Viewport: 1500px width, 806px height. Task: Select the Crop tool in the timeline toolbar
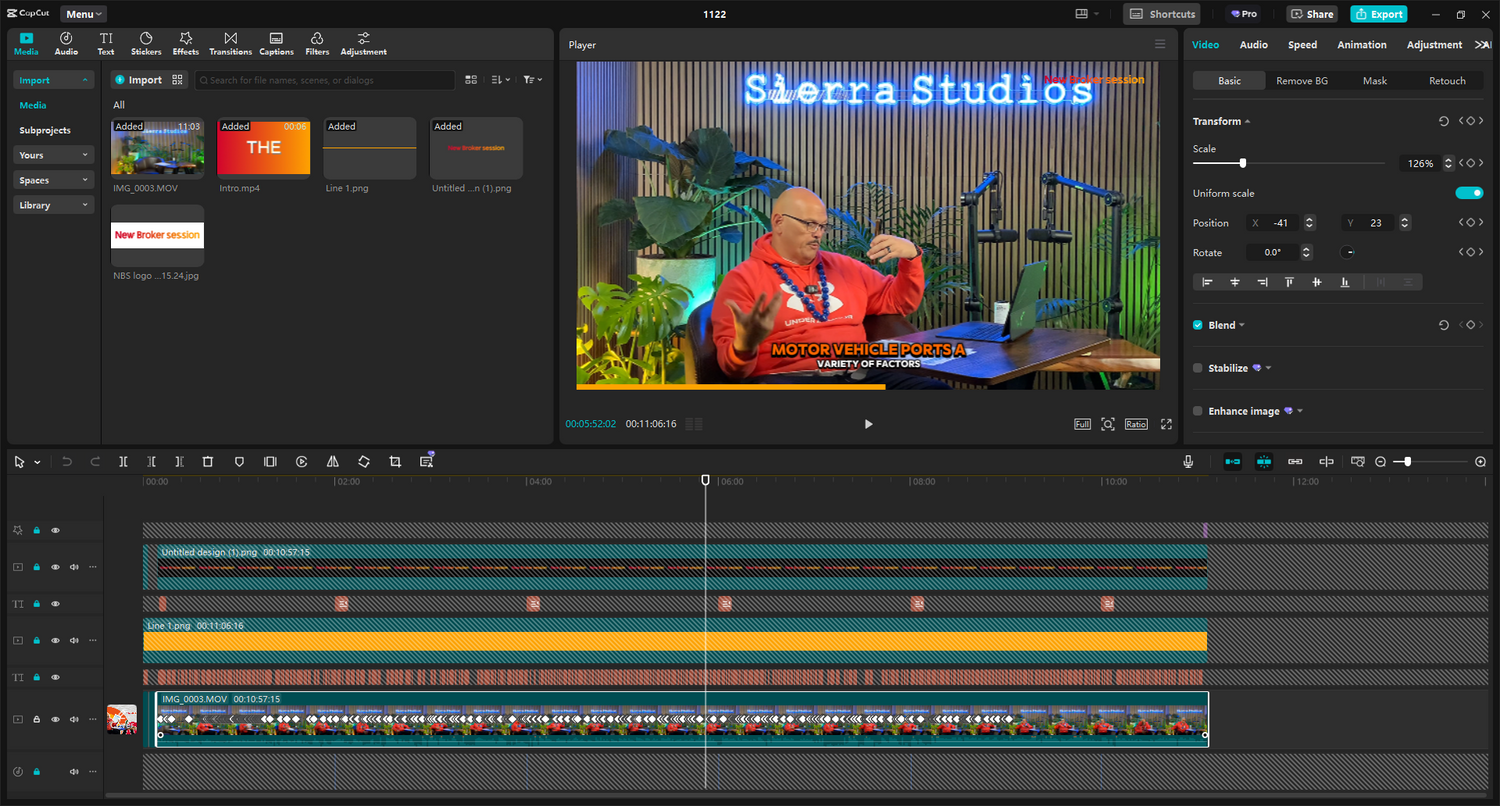tap(395, 462)
